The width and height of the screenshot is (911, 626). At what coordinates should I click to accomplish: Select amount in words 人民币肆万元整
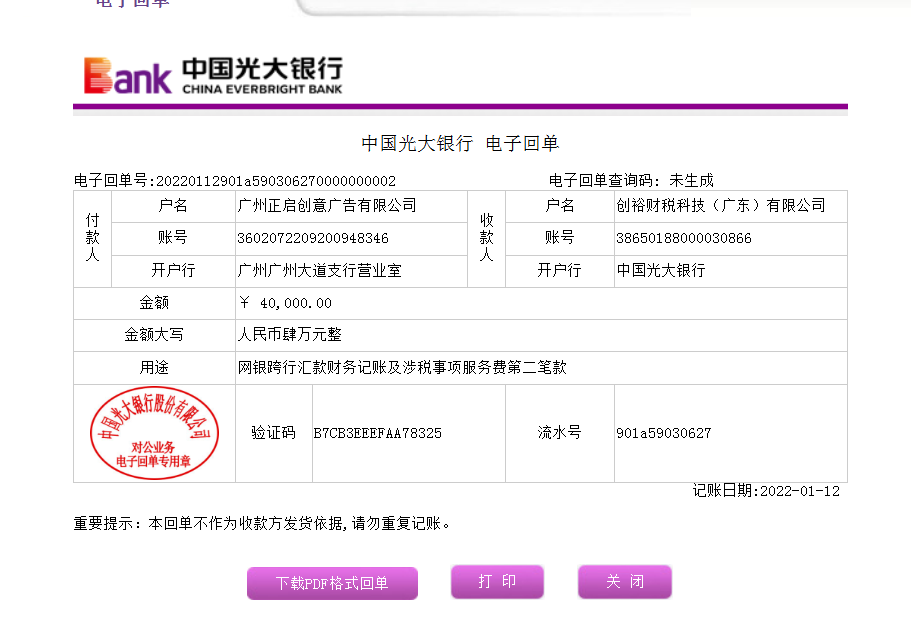[290, 335]
